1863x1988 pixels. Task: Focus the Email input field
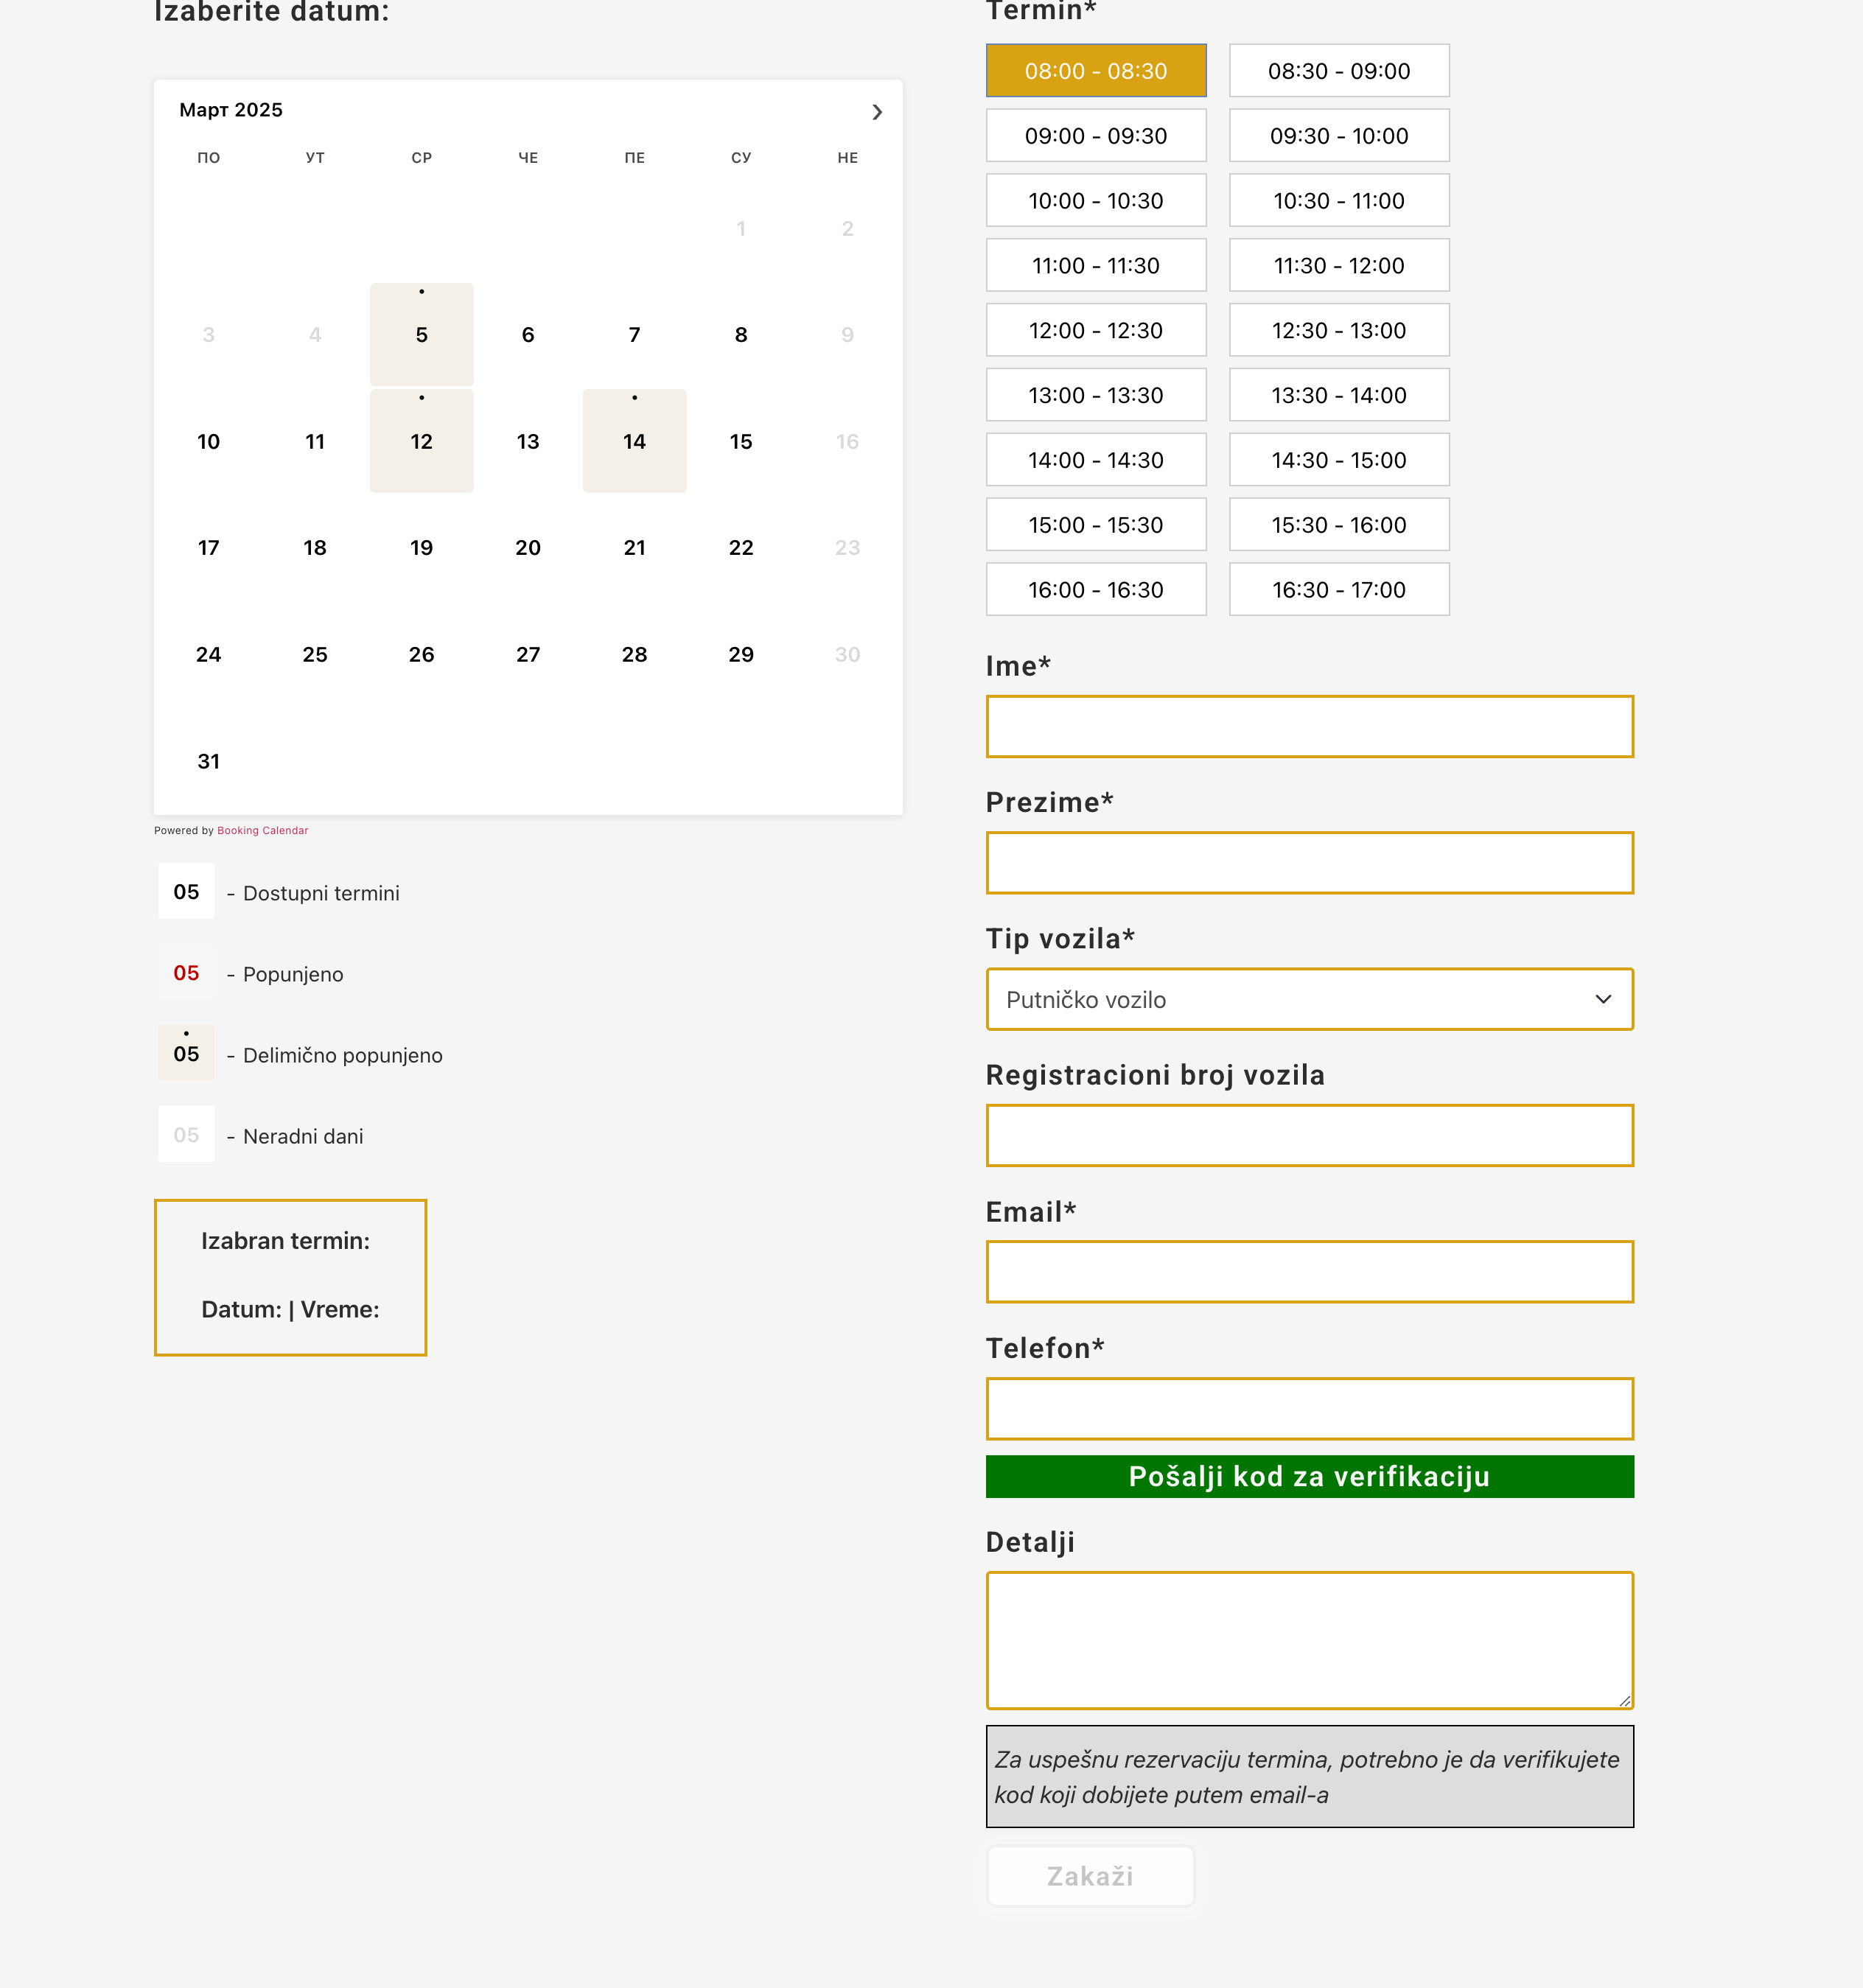click(x=1309, y=1272)
